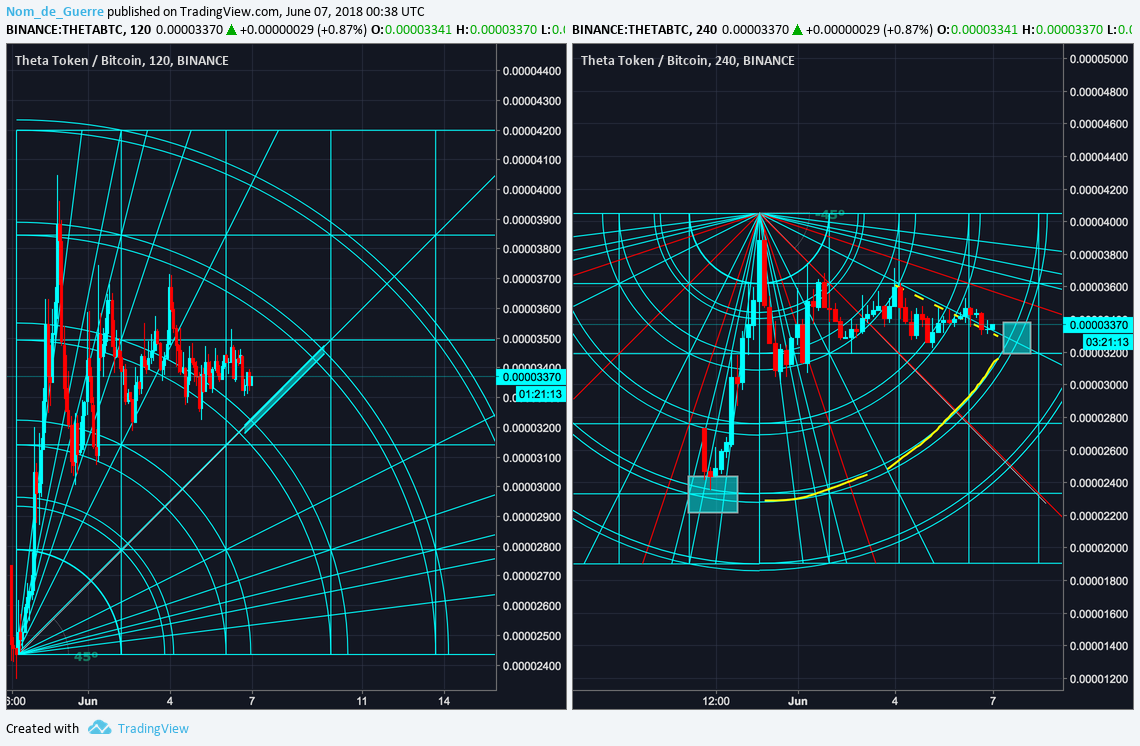The image size is (1140, 746).
Task: Click the 01:21:13 bar countdown label
Action: coord(541,394)
